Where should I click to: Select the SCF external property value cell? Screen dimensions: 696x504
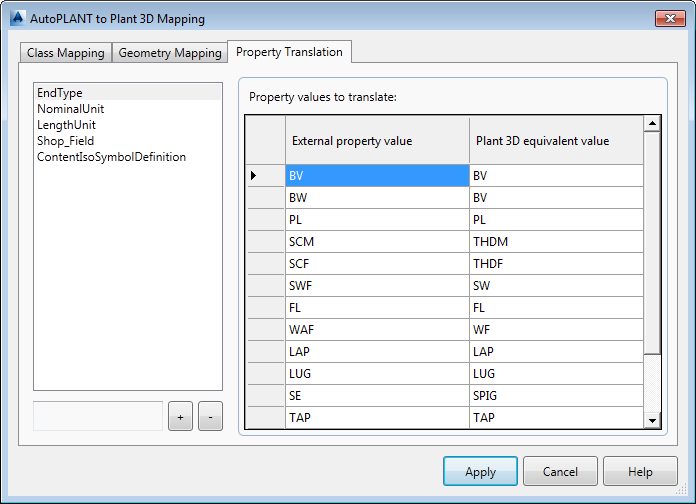point(377,264)
